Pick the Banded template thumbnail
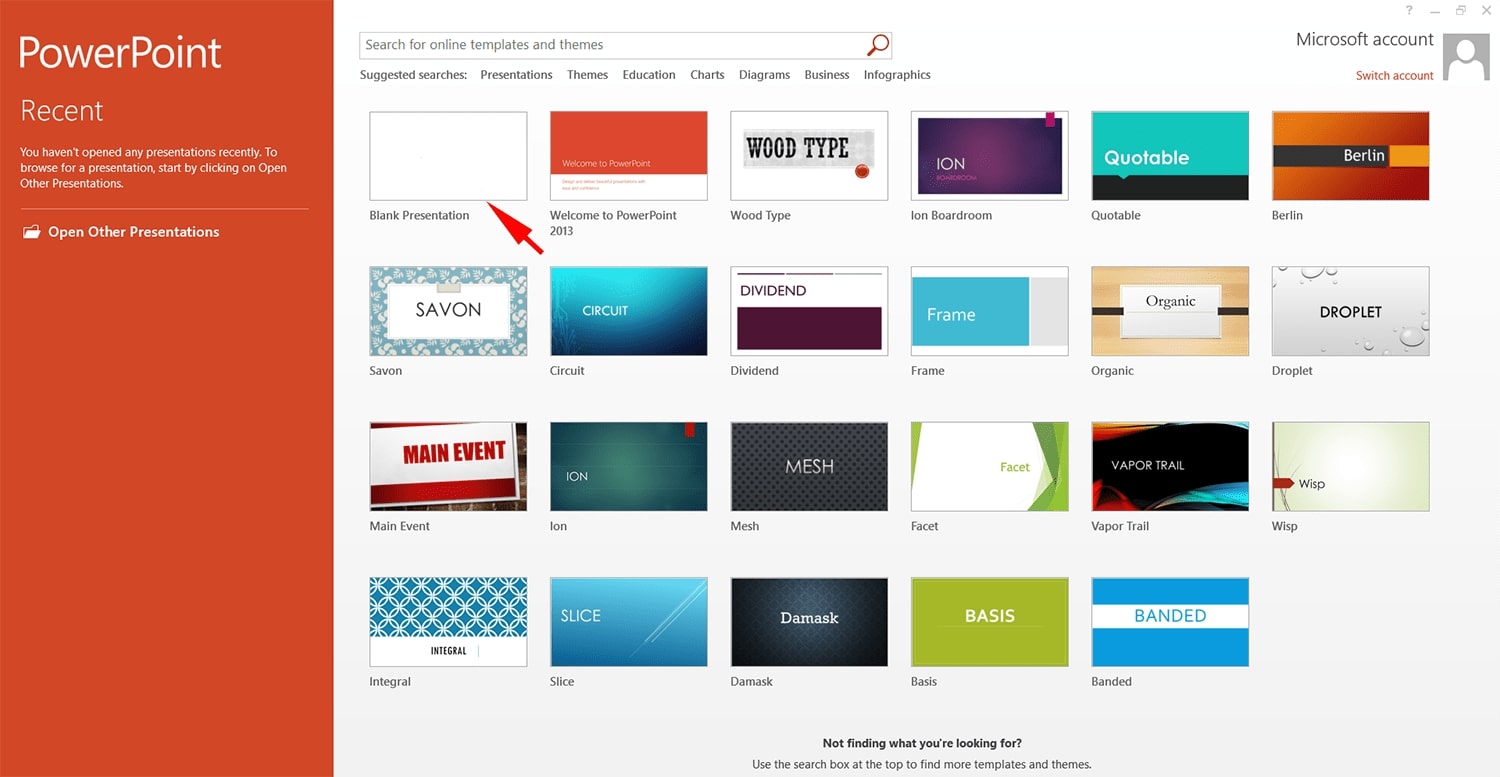Image resolution: width=1500 pixels, height=777 pixels. (x=1170, y=622)
